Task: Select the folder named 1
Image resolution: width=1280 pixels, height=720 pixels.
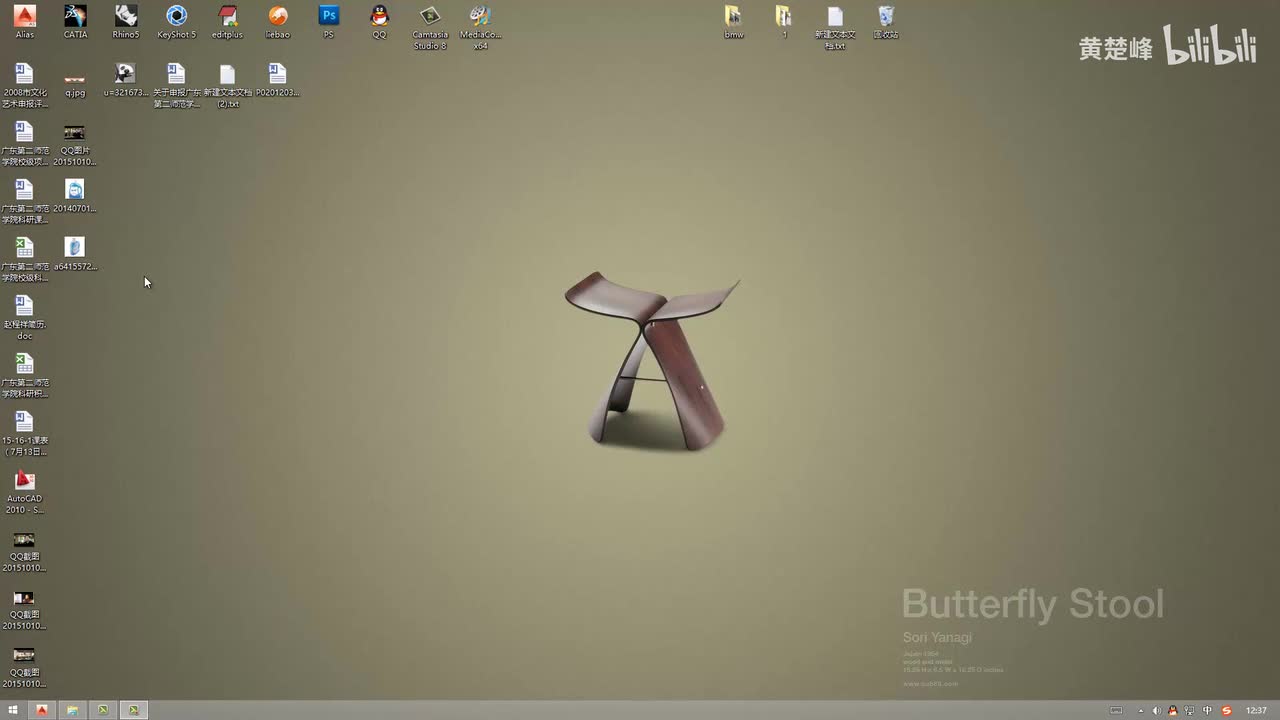Action: point(784,22)
